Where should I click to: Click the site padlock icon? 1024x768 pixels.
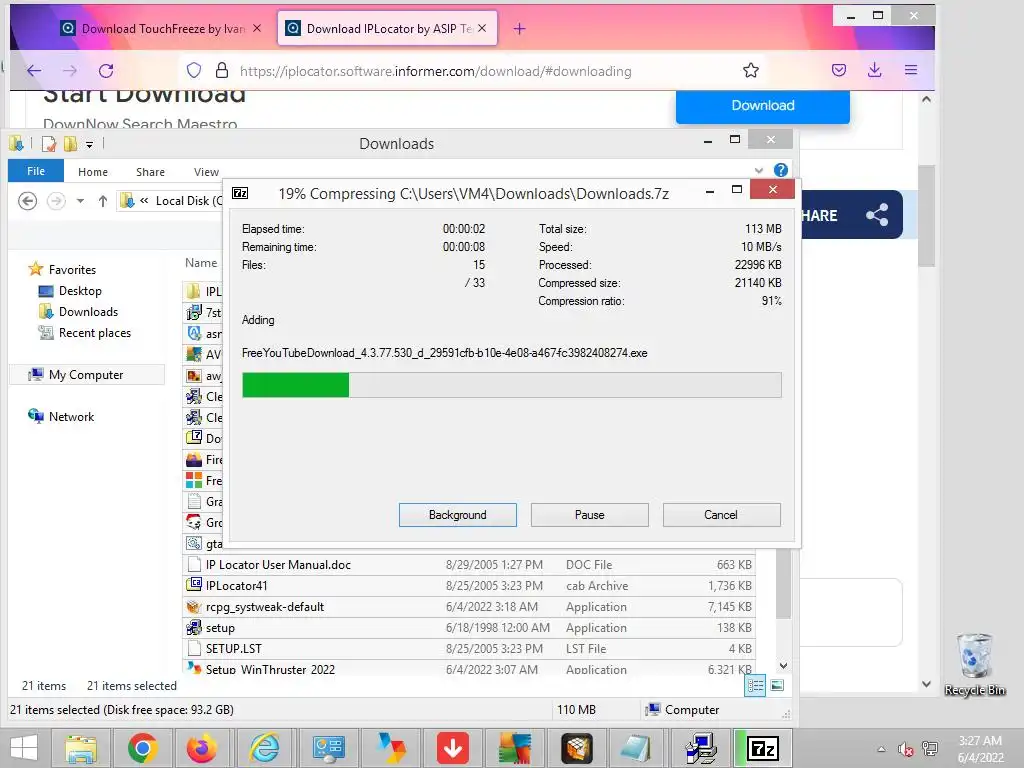point(222,71)
